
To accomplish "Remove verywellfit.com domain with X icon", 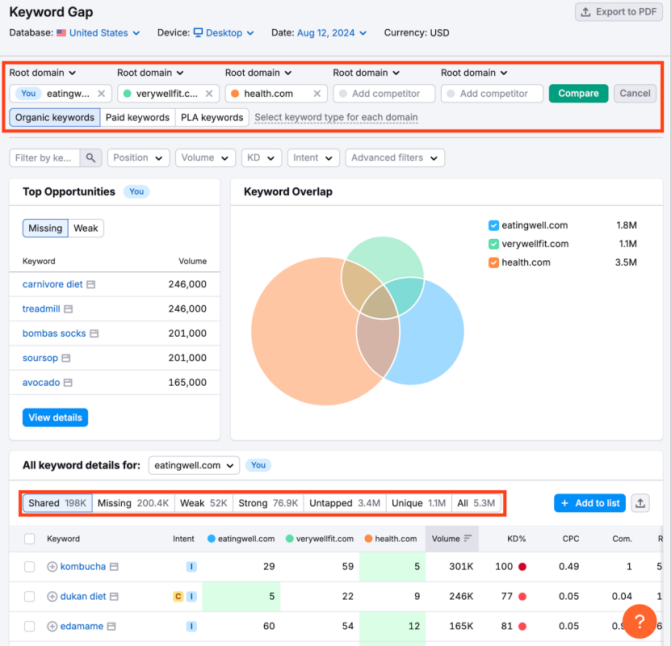I will (x=209, y=94).
